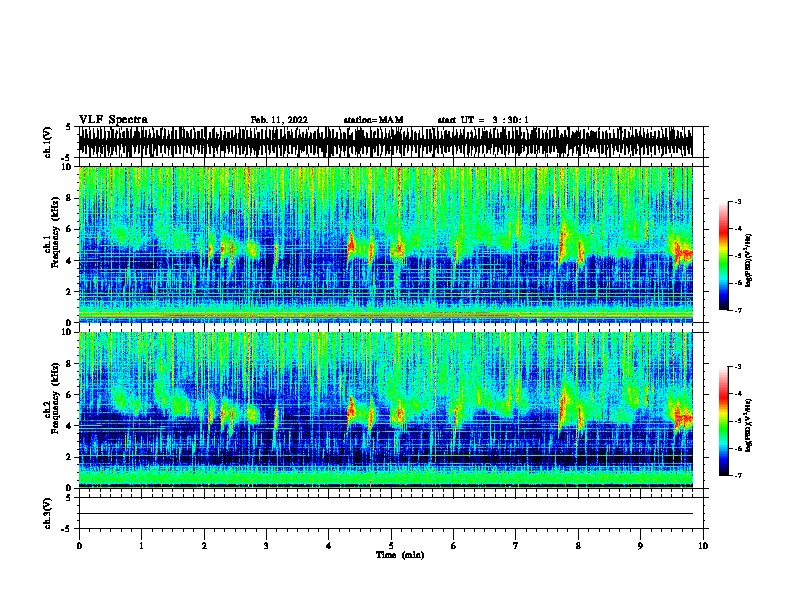Click the "Time (min)" axis label
The width and height of the screenshot is (792, 612).
400,555
